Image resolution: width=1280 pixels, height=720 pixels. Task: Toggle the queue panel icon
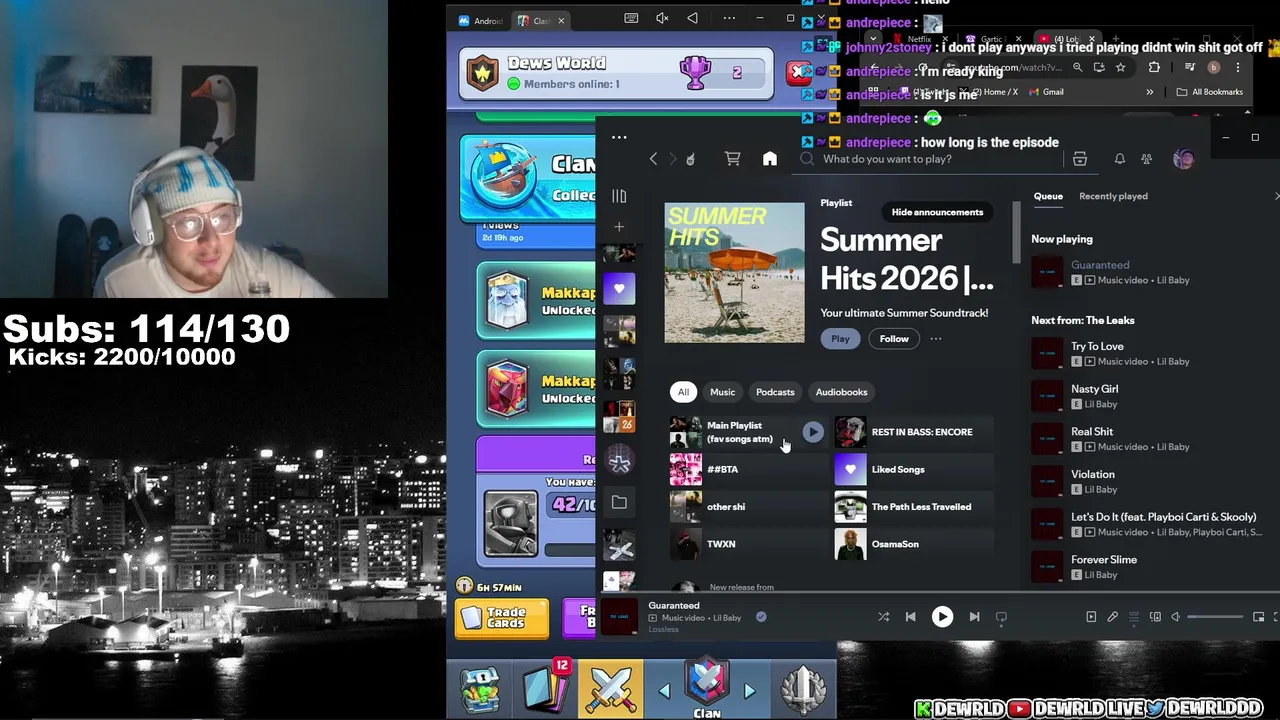point(1133,617)
